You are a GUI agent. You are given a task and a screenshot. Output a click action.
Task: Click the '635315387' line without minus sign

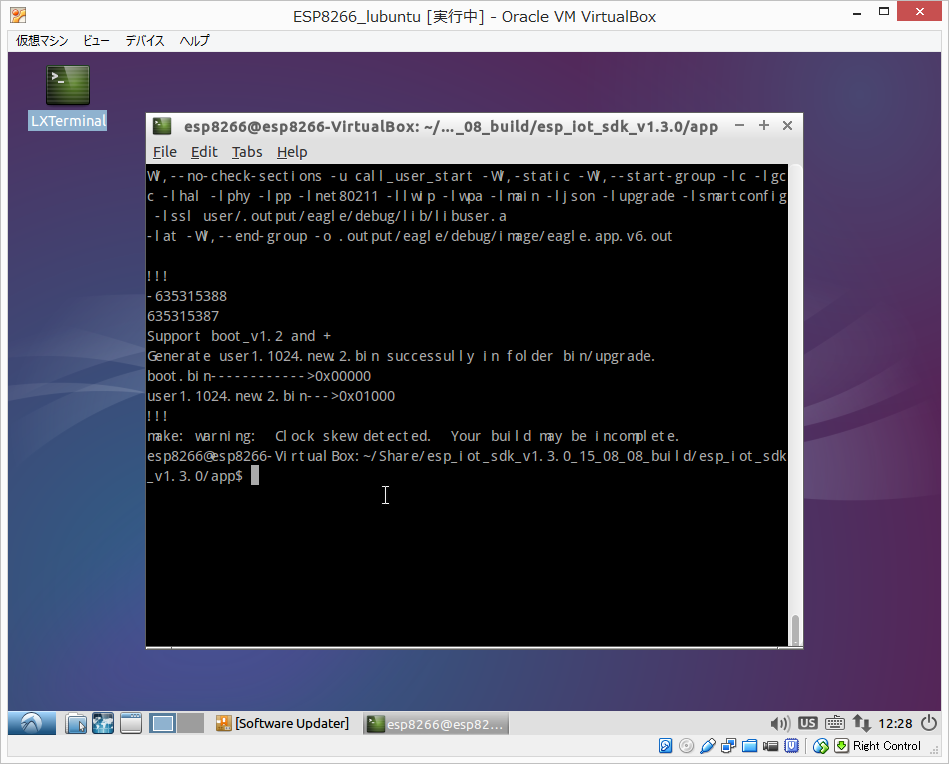(183, 316)
